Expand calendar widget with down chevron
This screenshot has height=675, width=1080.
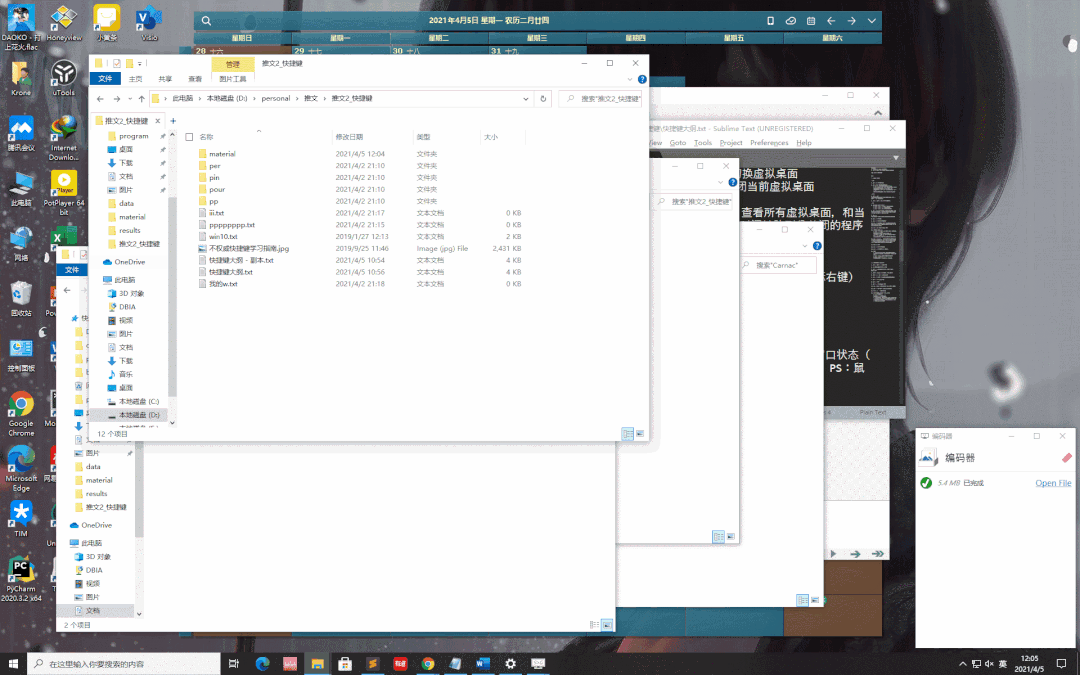(x=871, y=21)
